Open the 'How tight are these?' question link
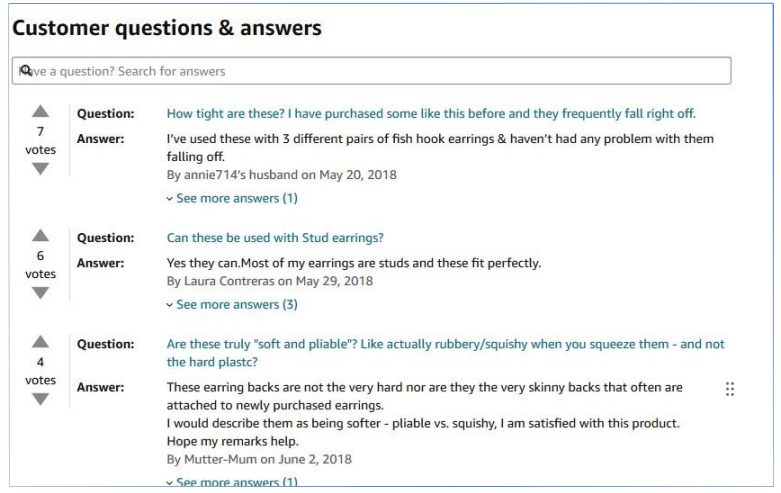This screenshot has width=781, height=493. click(x=431, y=114)
